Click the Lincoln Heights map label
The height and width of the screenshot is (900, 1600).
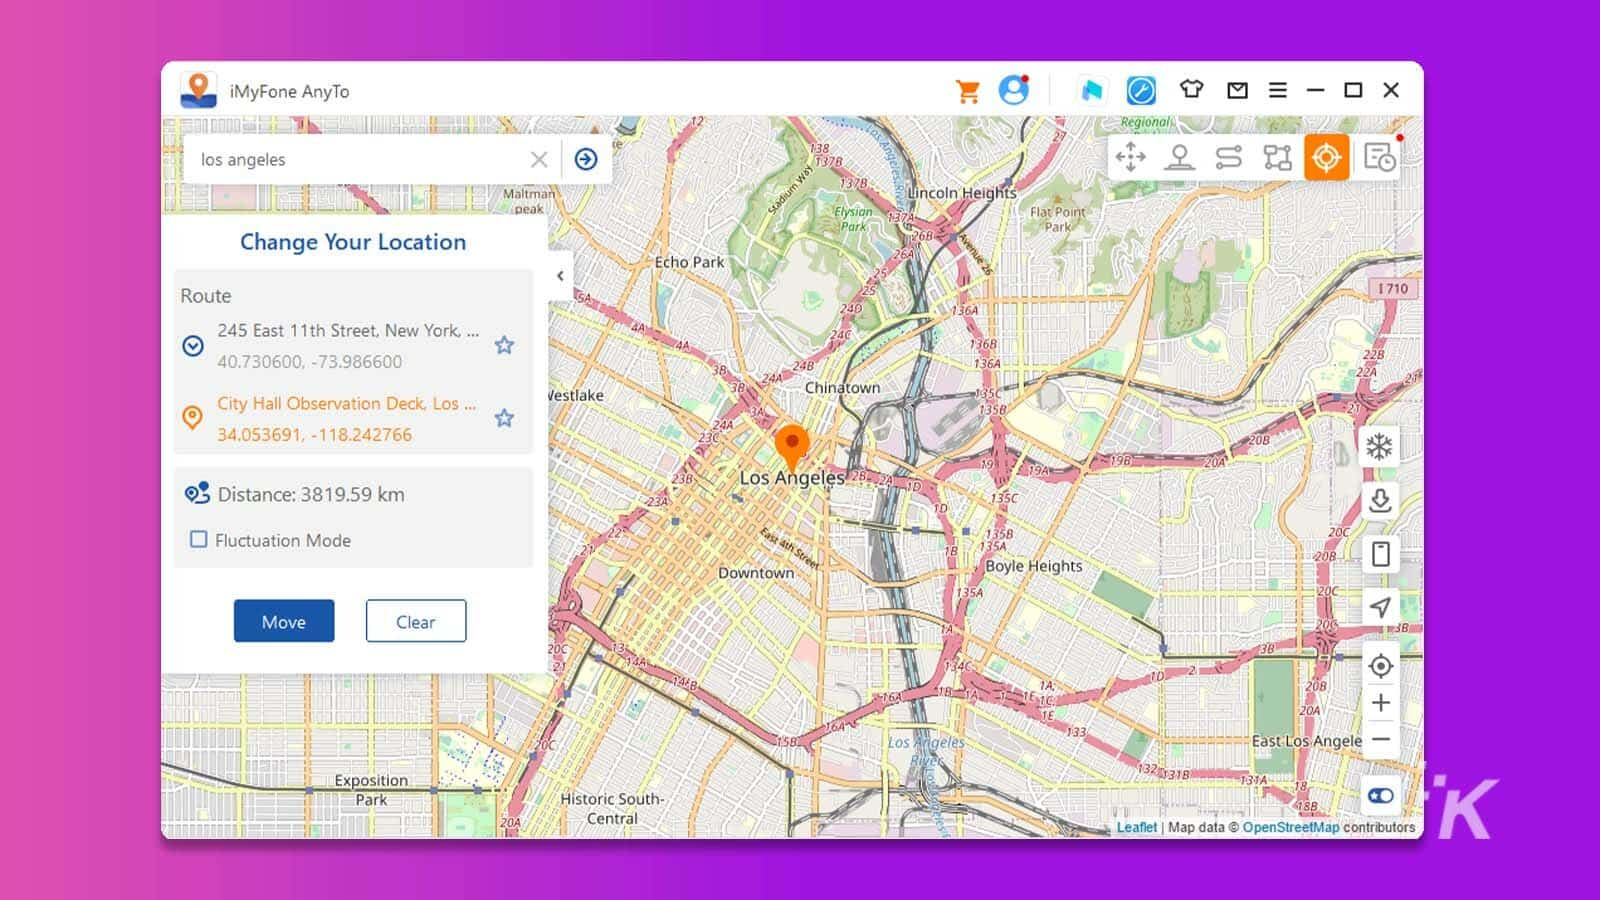click(962, 192)
